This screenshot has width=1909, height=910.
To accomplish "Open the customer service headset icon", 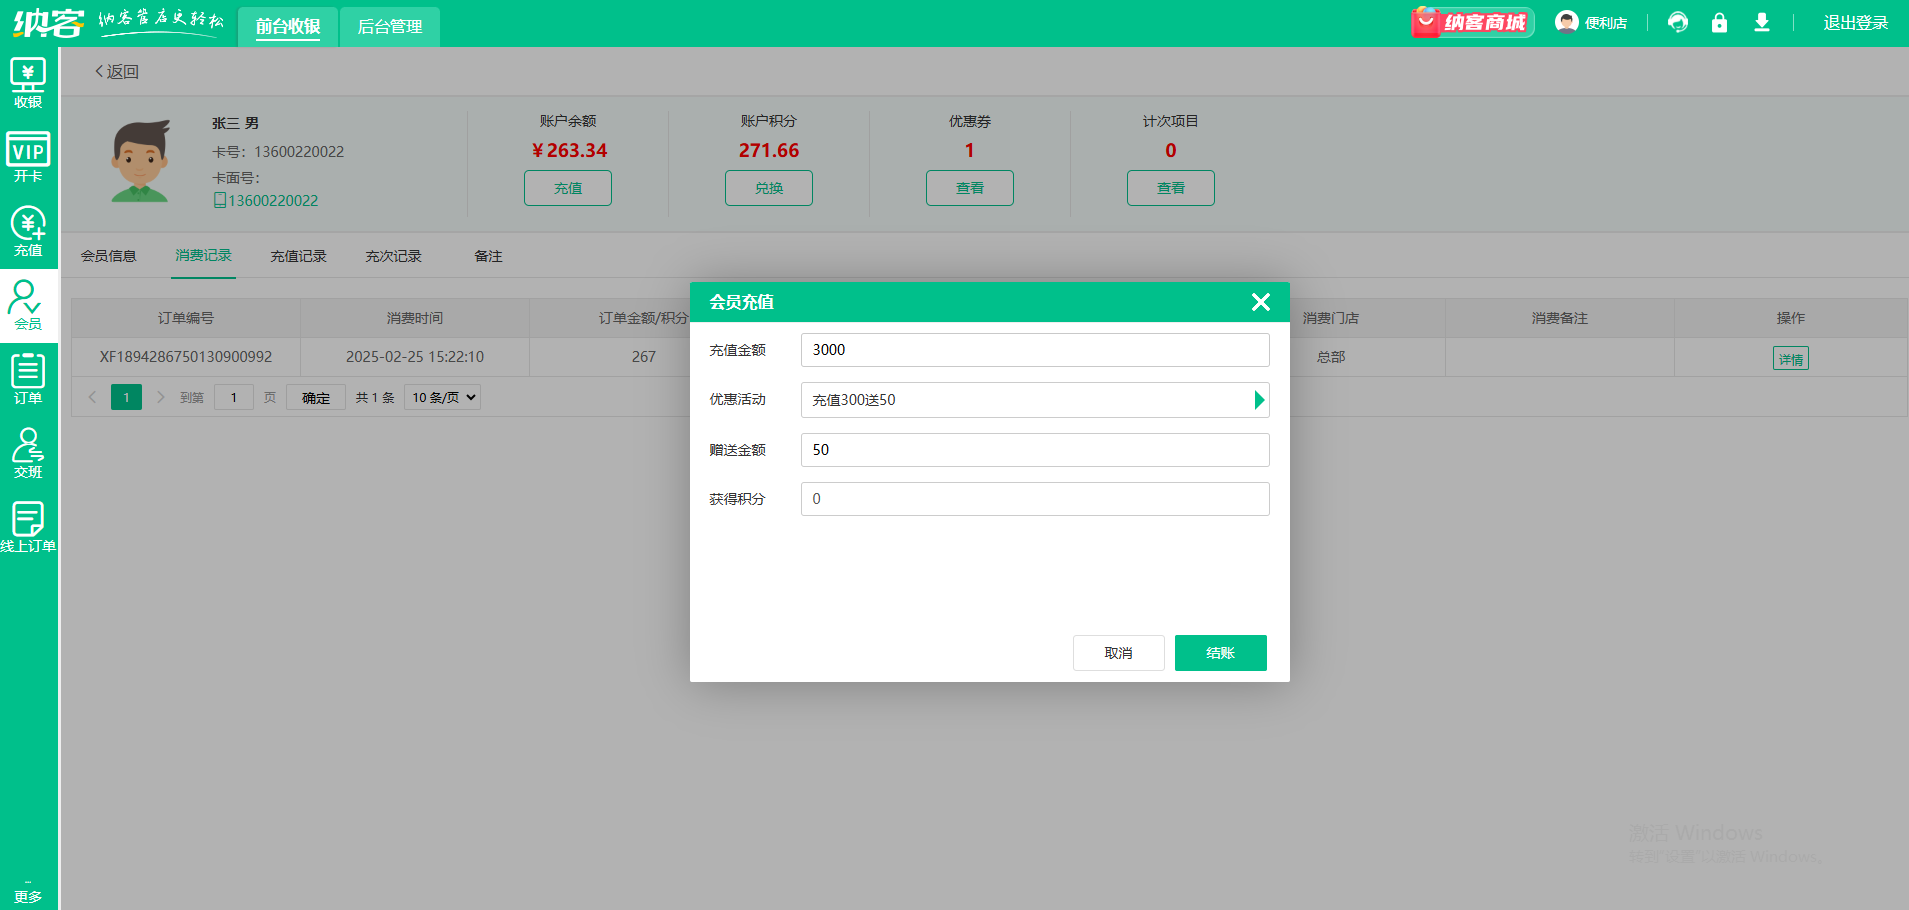I will (x=1678, y=22).
